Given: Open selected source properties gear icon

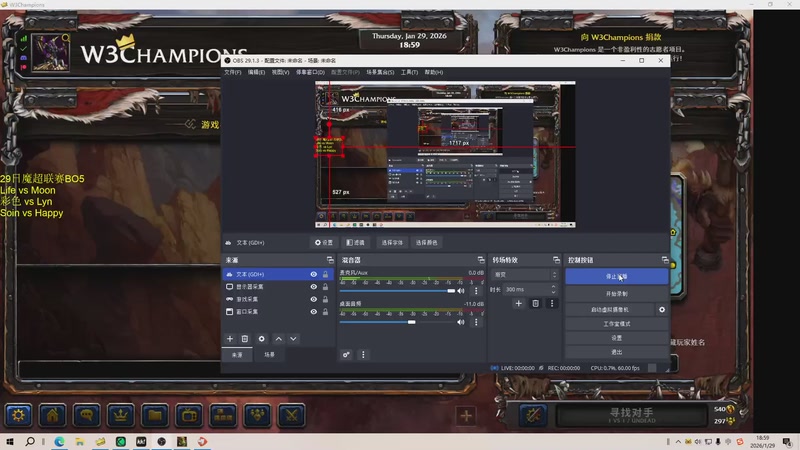Looking at the screenshot, I should (262, 339).
